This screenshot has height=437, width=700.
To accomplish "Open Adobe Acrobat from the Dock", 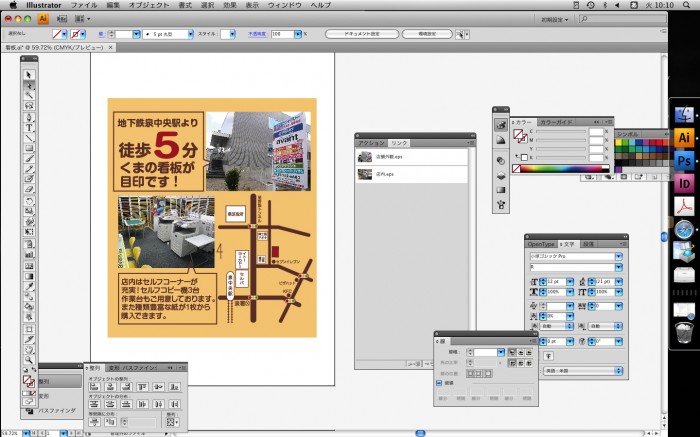I will 684,207.
